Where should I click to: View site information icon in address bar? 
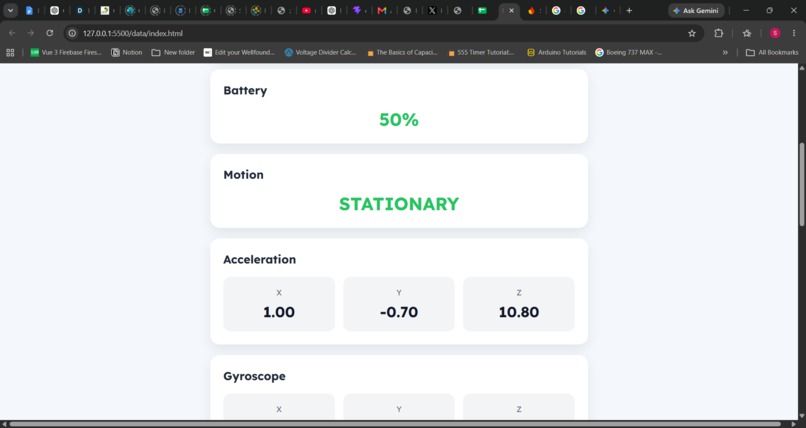pos(72,33)
